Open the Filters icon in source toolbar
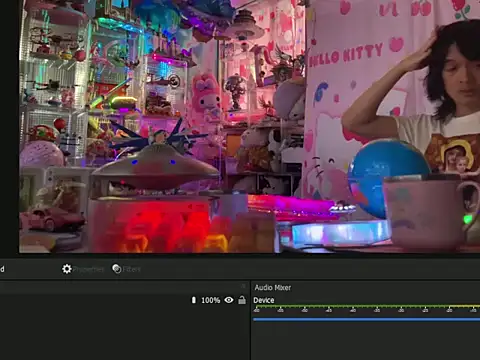Screen dimensions: 480x360 (117, 269)
